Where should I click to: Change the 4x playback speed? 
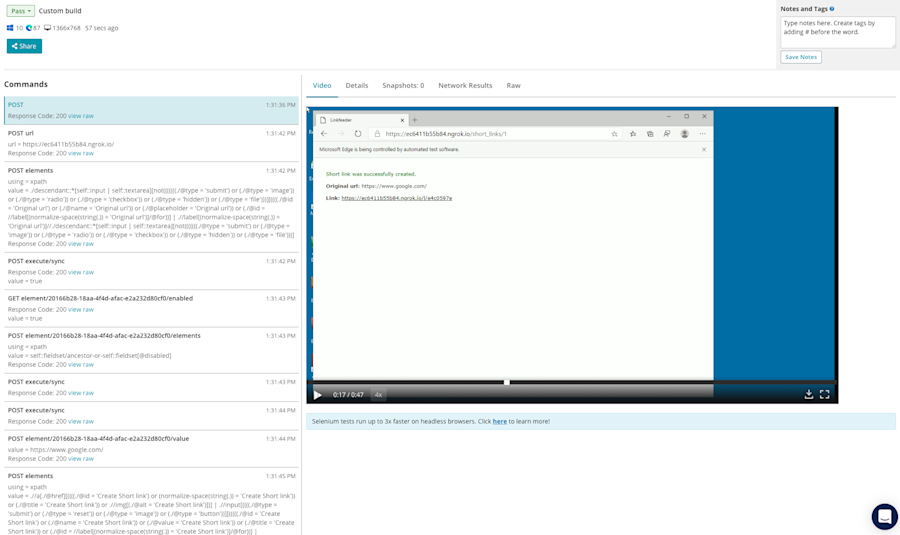tap(378, 395)
